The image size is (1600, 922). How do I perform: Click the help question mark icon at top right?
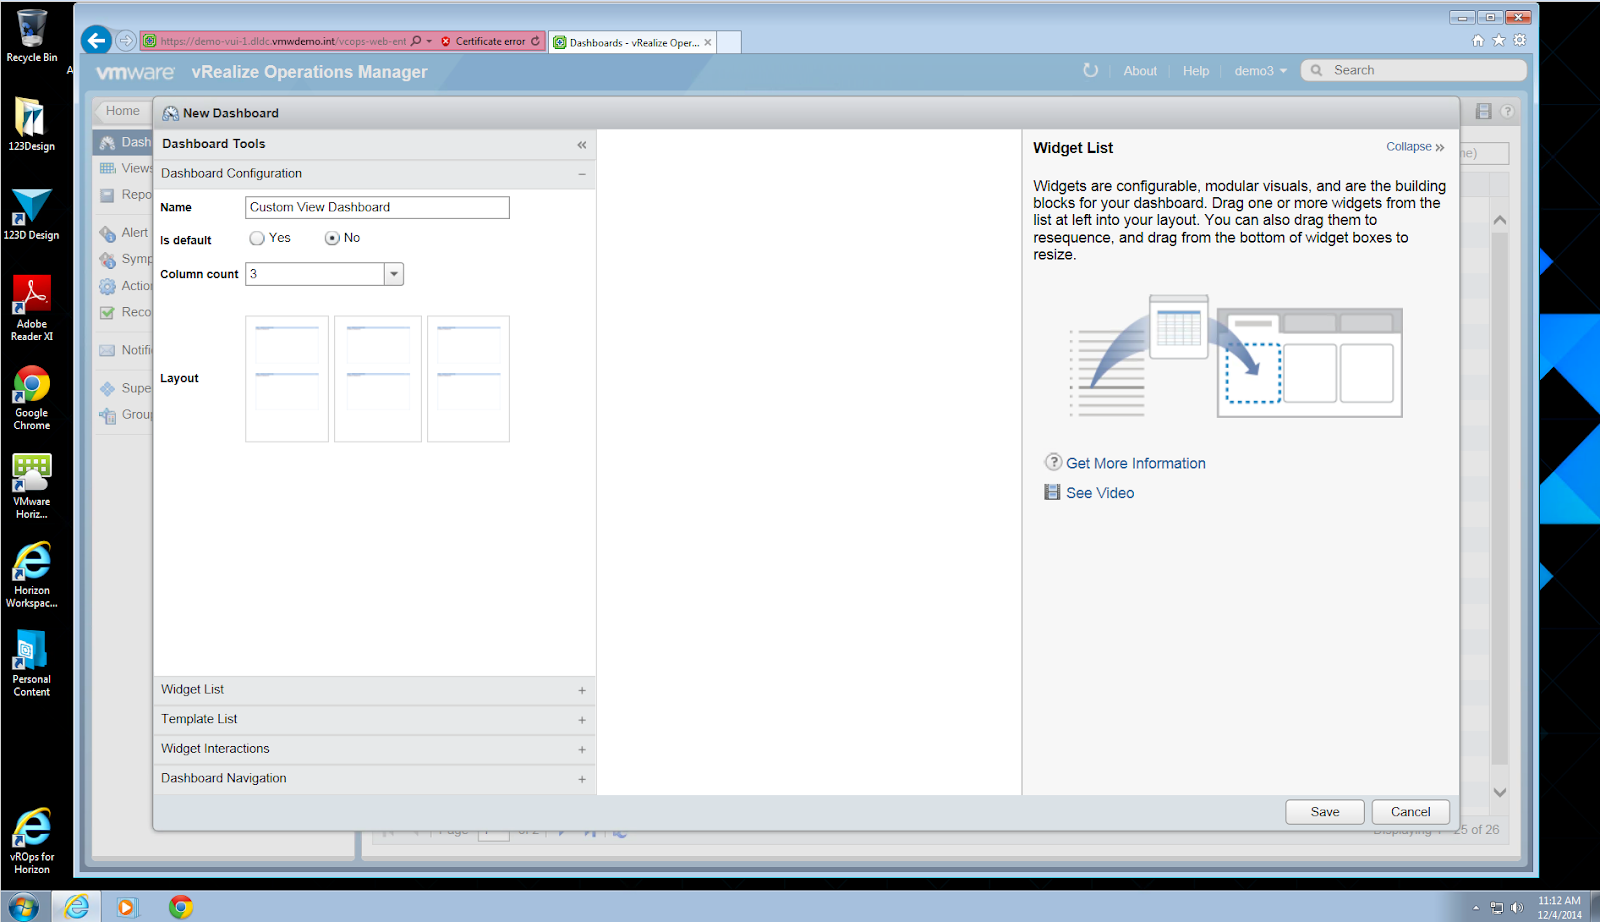tap(1507, 111)
